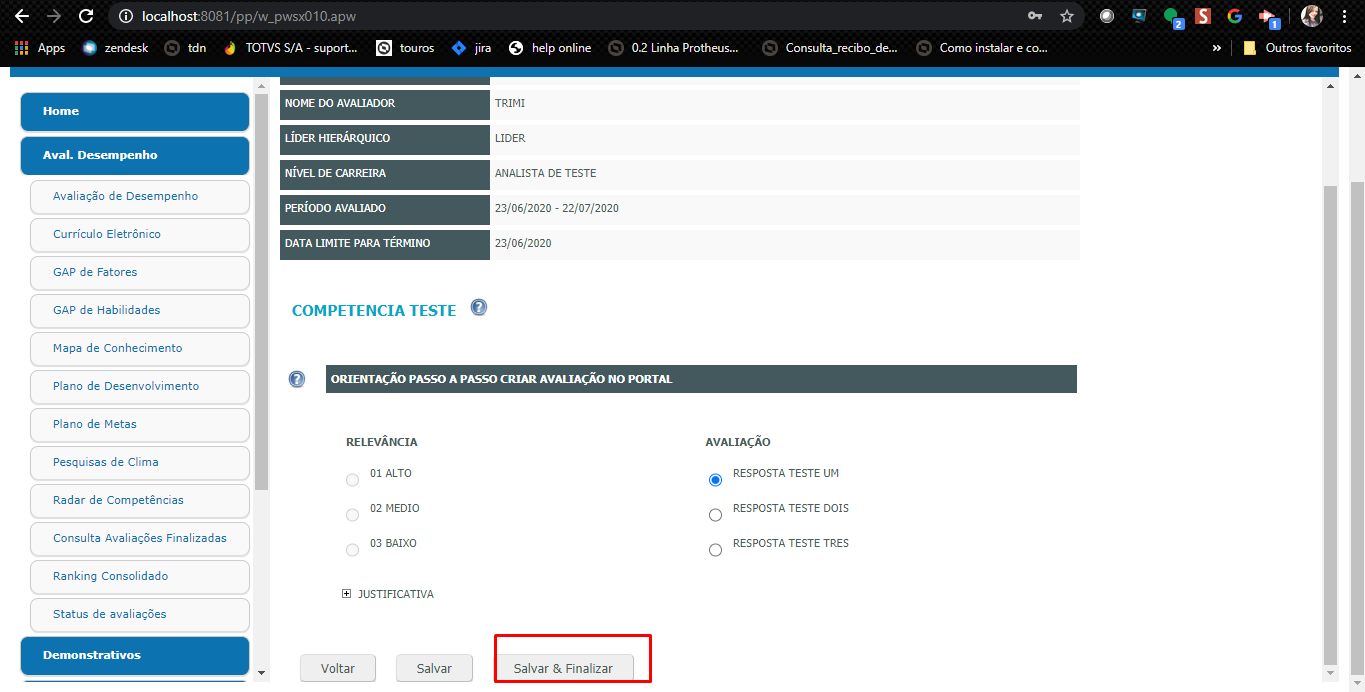The width and height of the screenshot is (1365, 692).
Task: Reload the page with refresh icon
Action: pos(86,16)
